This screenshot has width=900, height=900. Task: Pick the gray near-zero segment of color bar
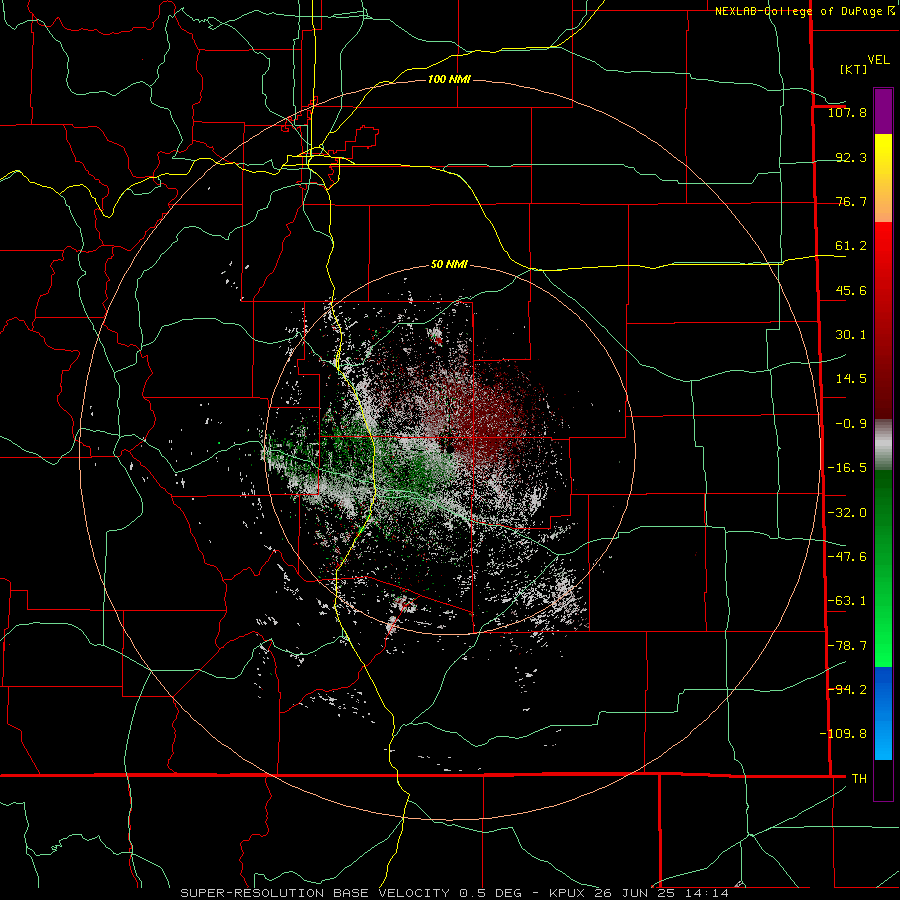(x=883, y=445)
